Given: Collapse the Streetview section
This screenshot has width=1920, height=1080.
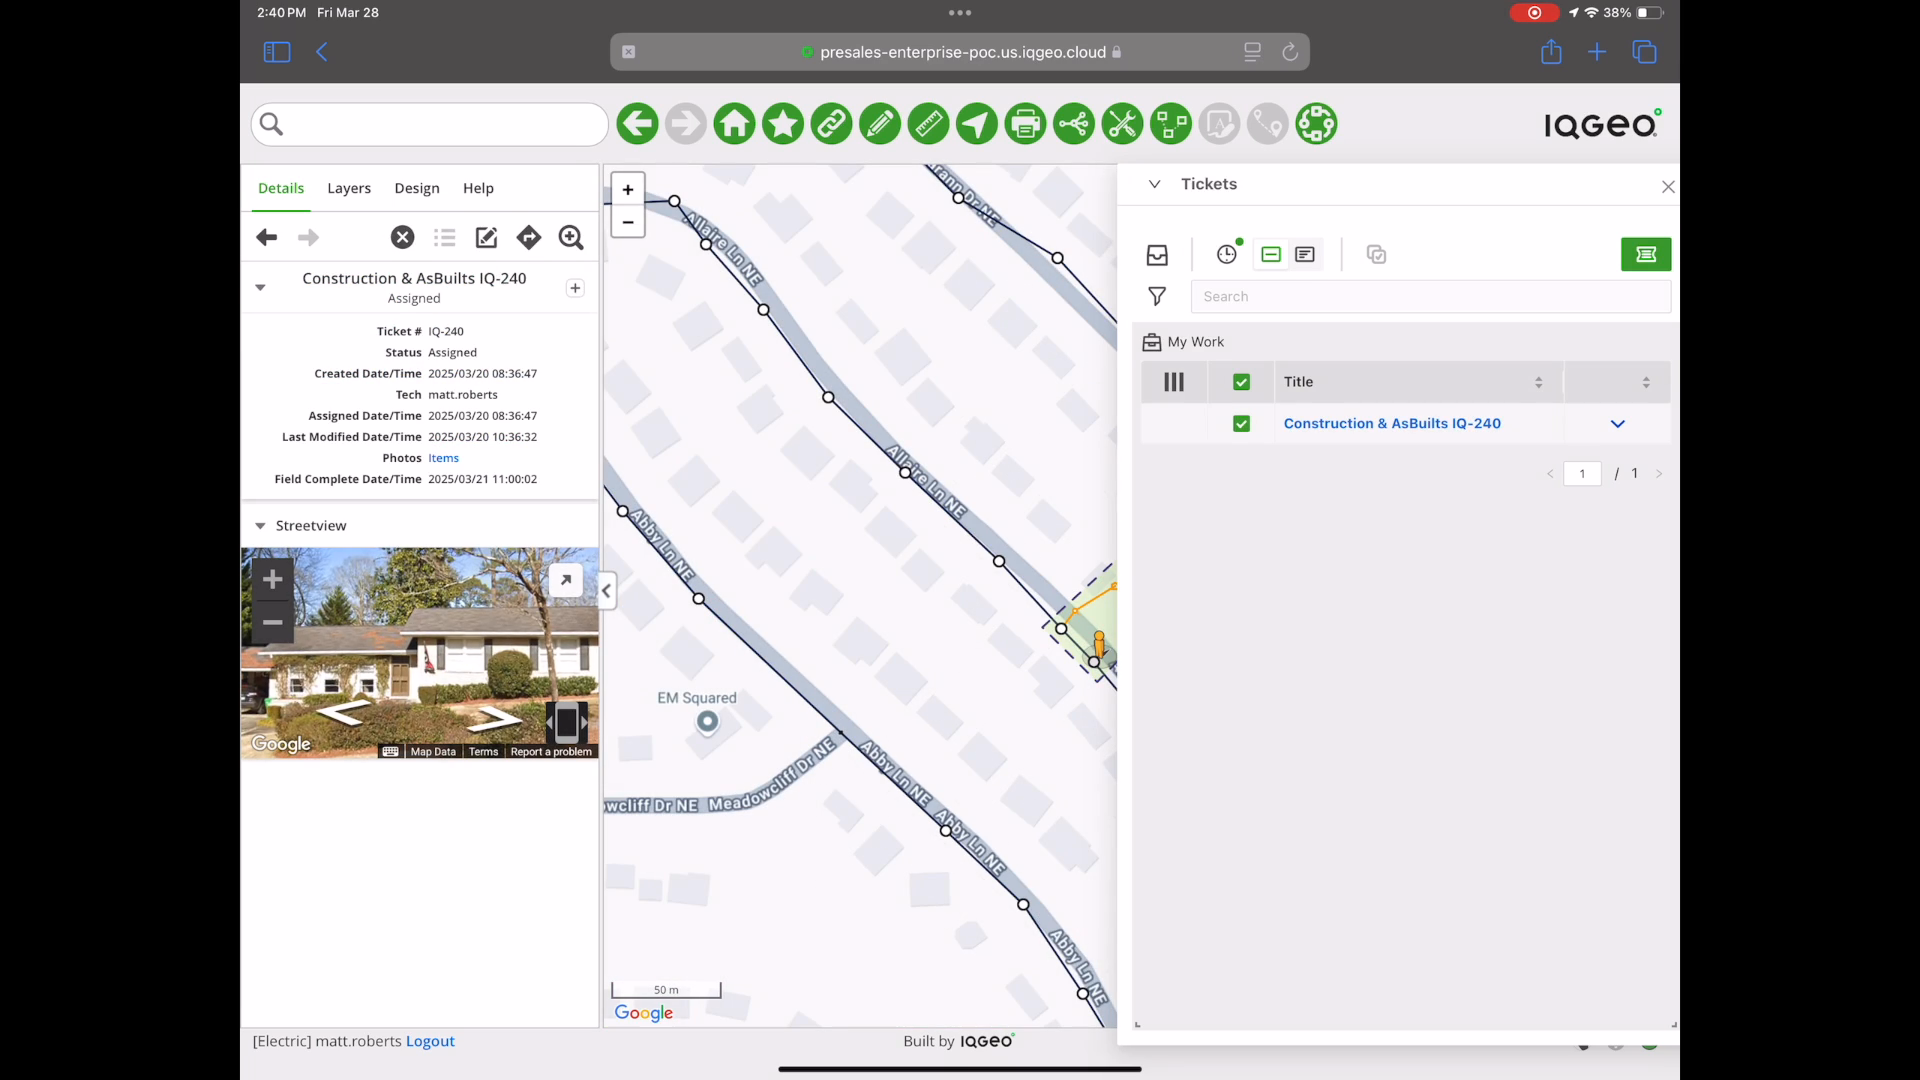Looking at the screenshot, I should [x=260, y=526].
